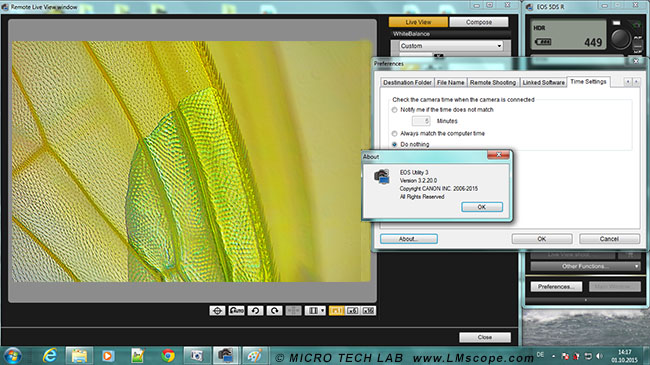Click OK in the About dialog

click(x=482, y=207)
